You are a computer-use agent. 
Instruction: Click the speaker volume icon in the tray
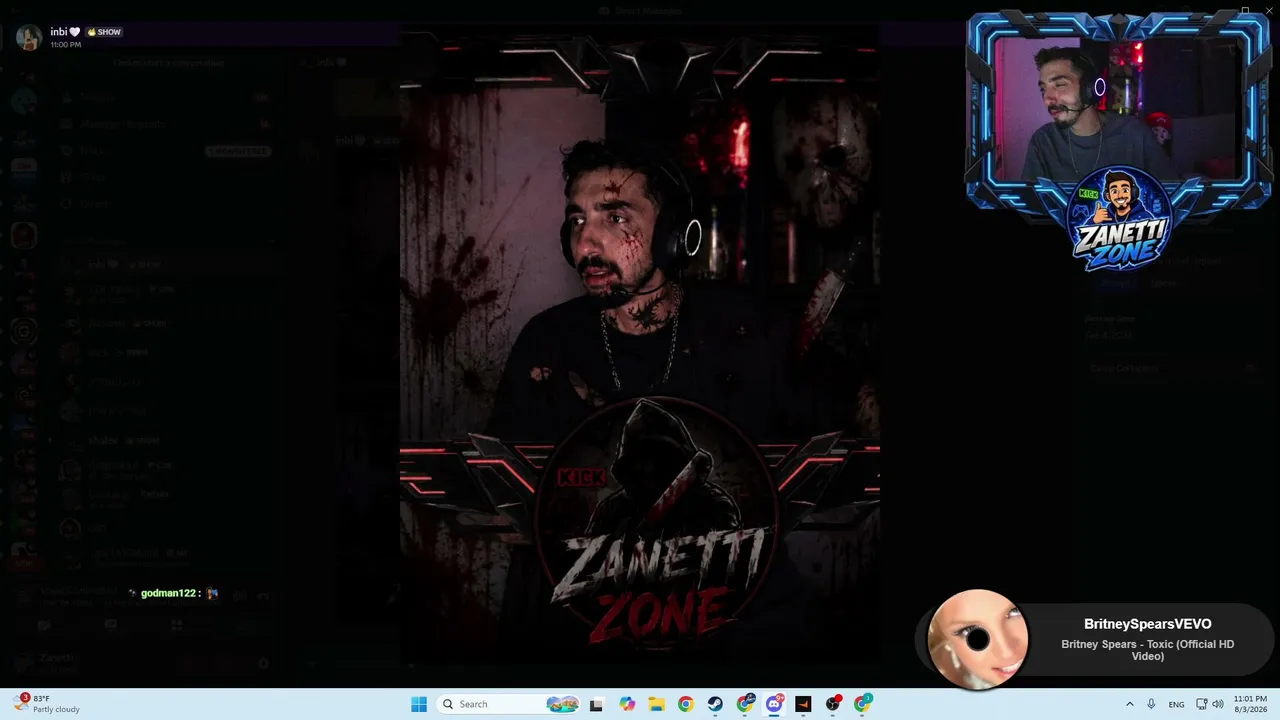1218,704
